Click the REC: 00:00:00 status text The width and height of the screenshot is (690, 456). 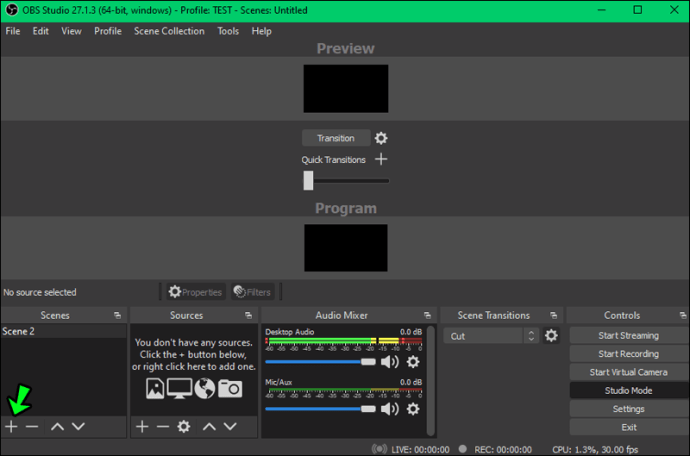pos(503,449)
